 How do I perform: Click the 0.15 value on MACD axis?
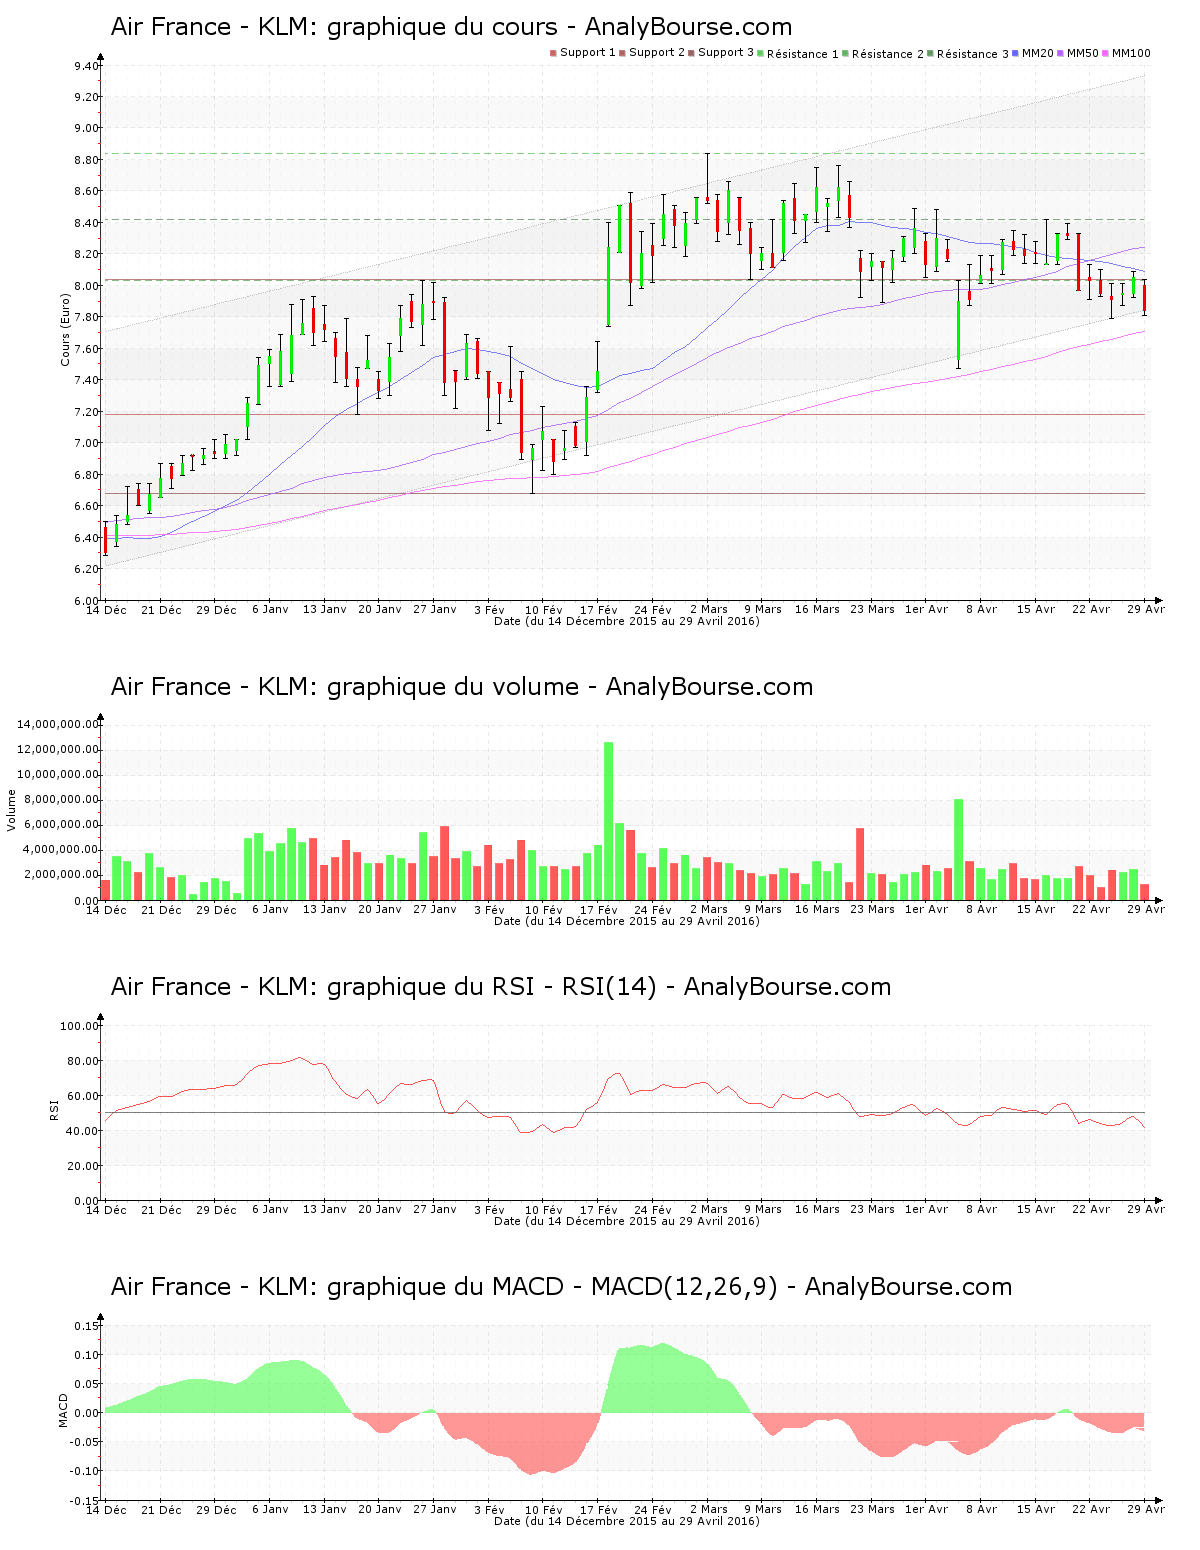88,1326
